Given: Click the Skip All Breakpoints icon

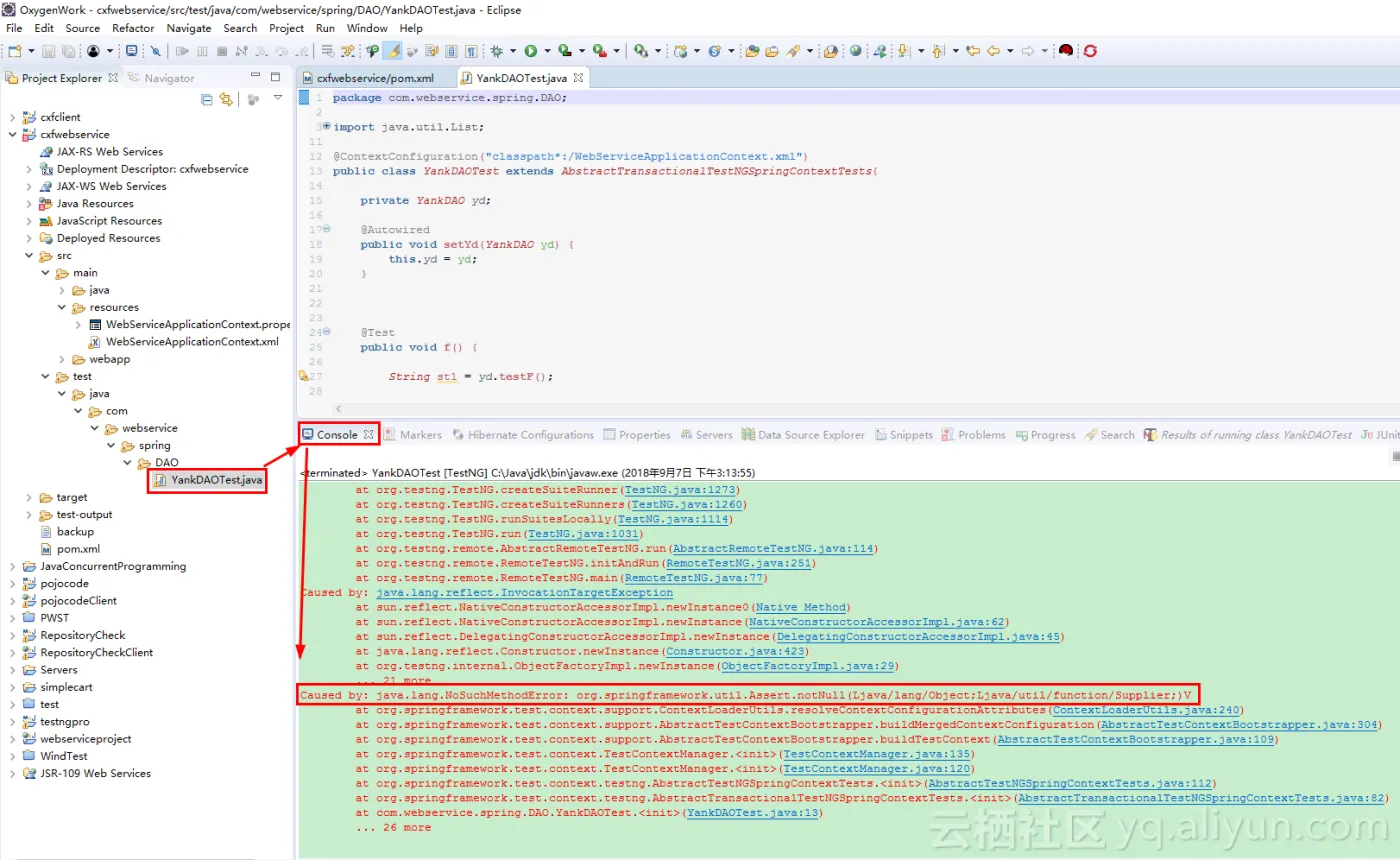Looking at the screenshot, I should 155,50.
